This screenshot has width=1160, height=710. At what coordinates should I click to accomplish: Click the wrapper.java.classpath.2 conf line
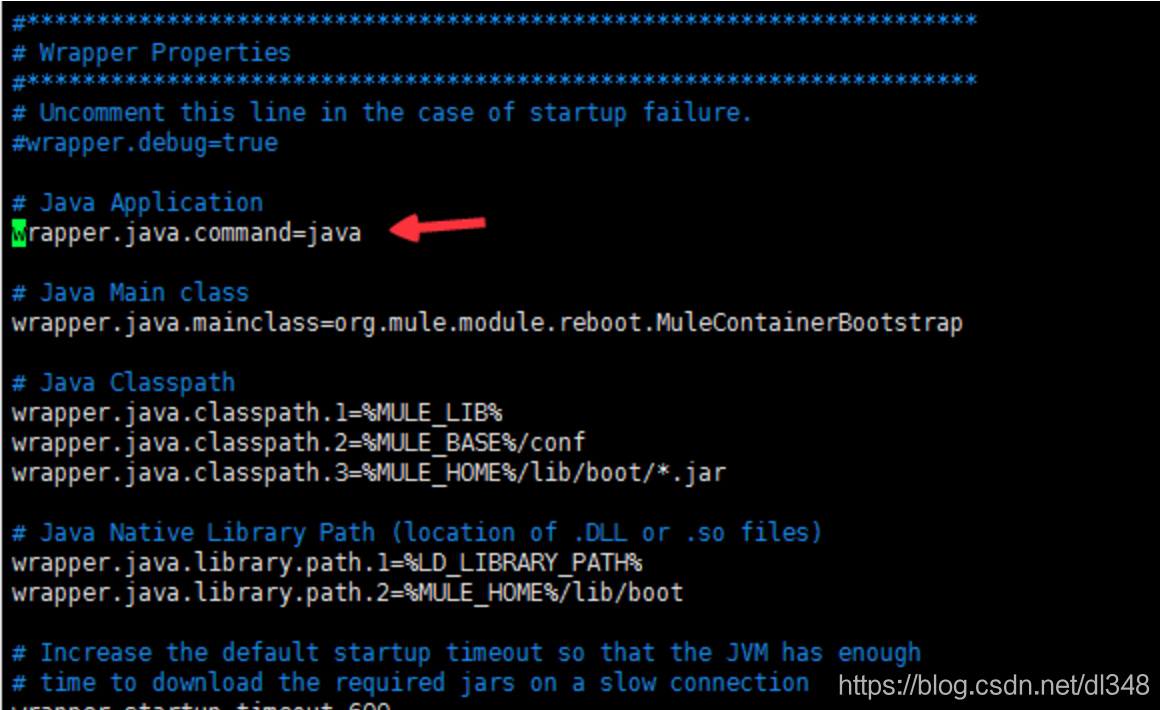pos(299,443)
